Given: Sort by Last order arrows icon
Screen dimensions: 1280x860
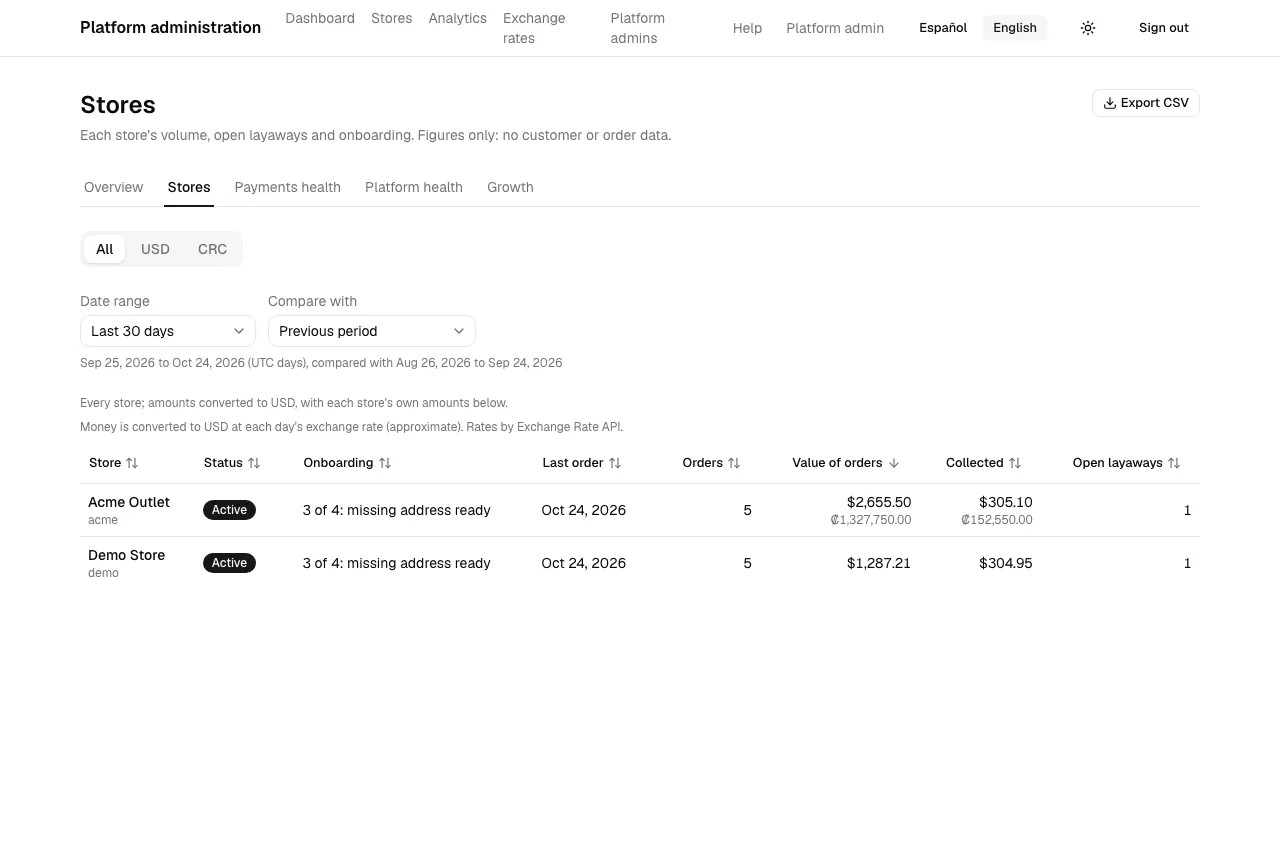Looking at the screenshot, I should click(x=615, y=463).
